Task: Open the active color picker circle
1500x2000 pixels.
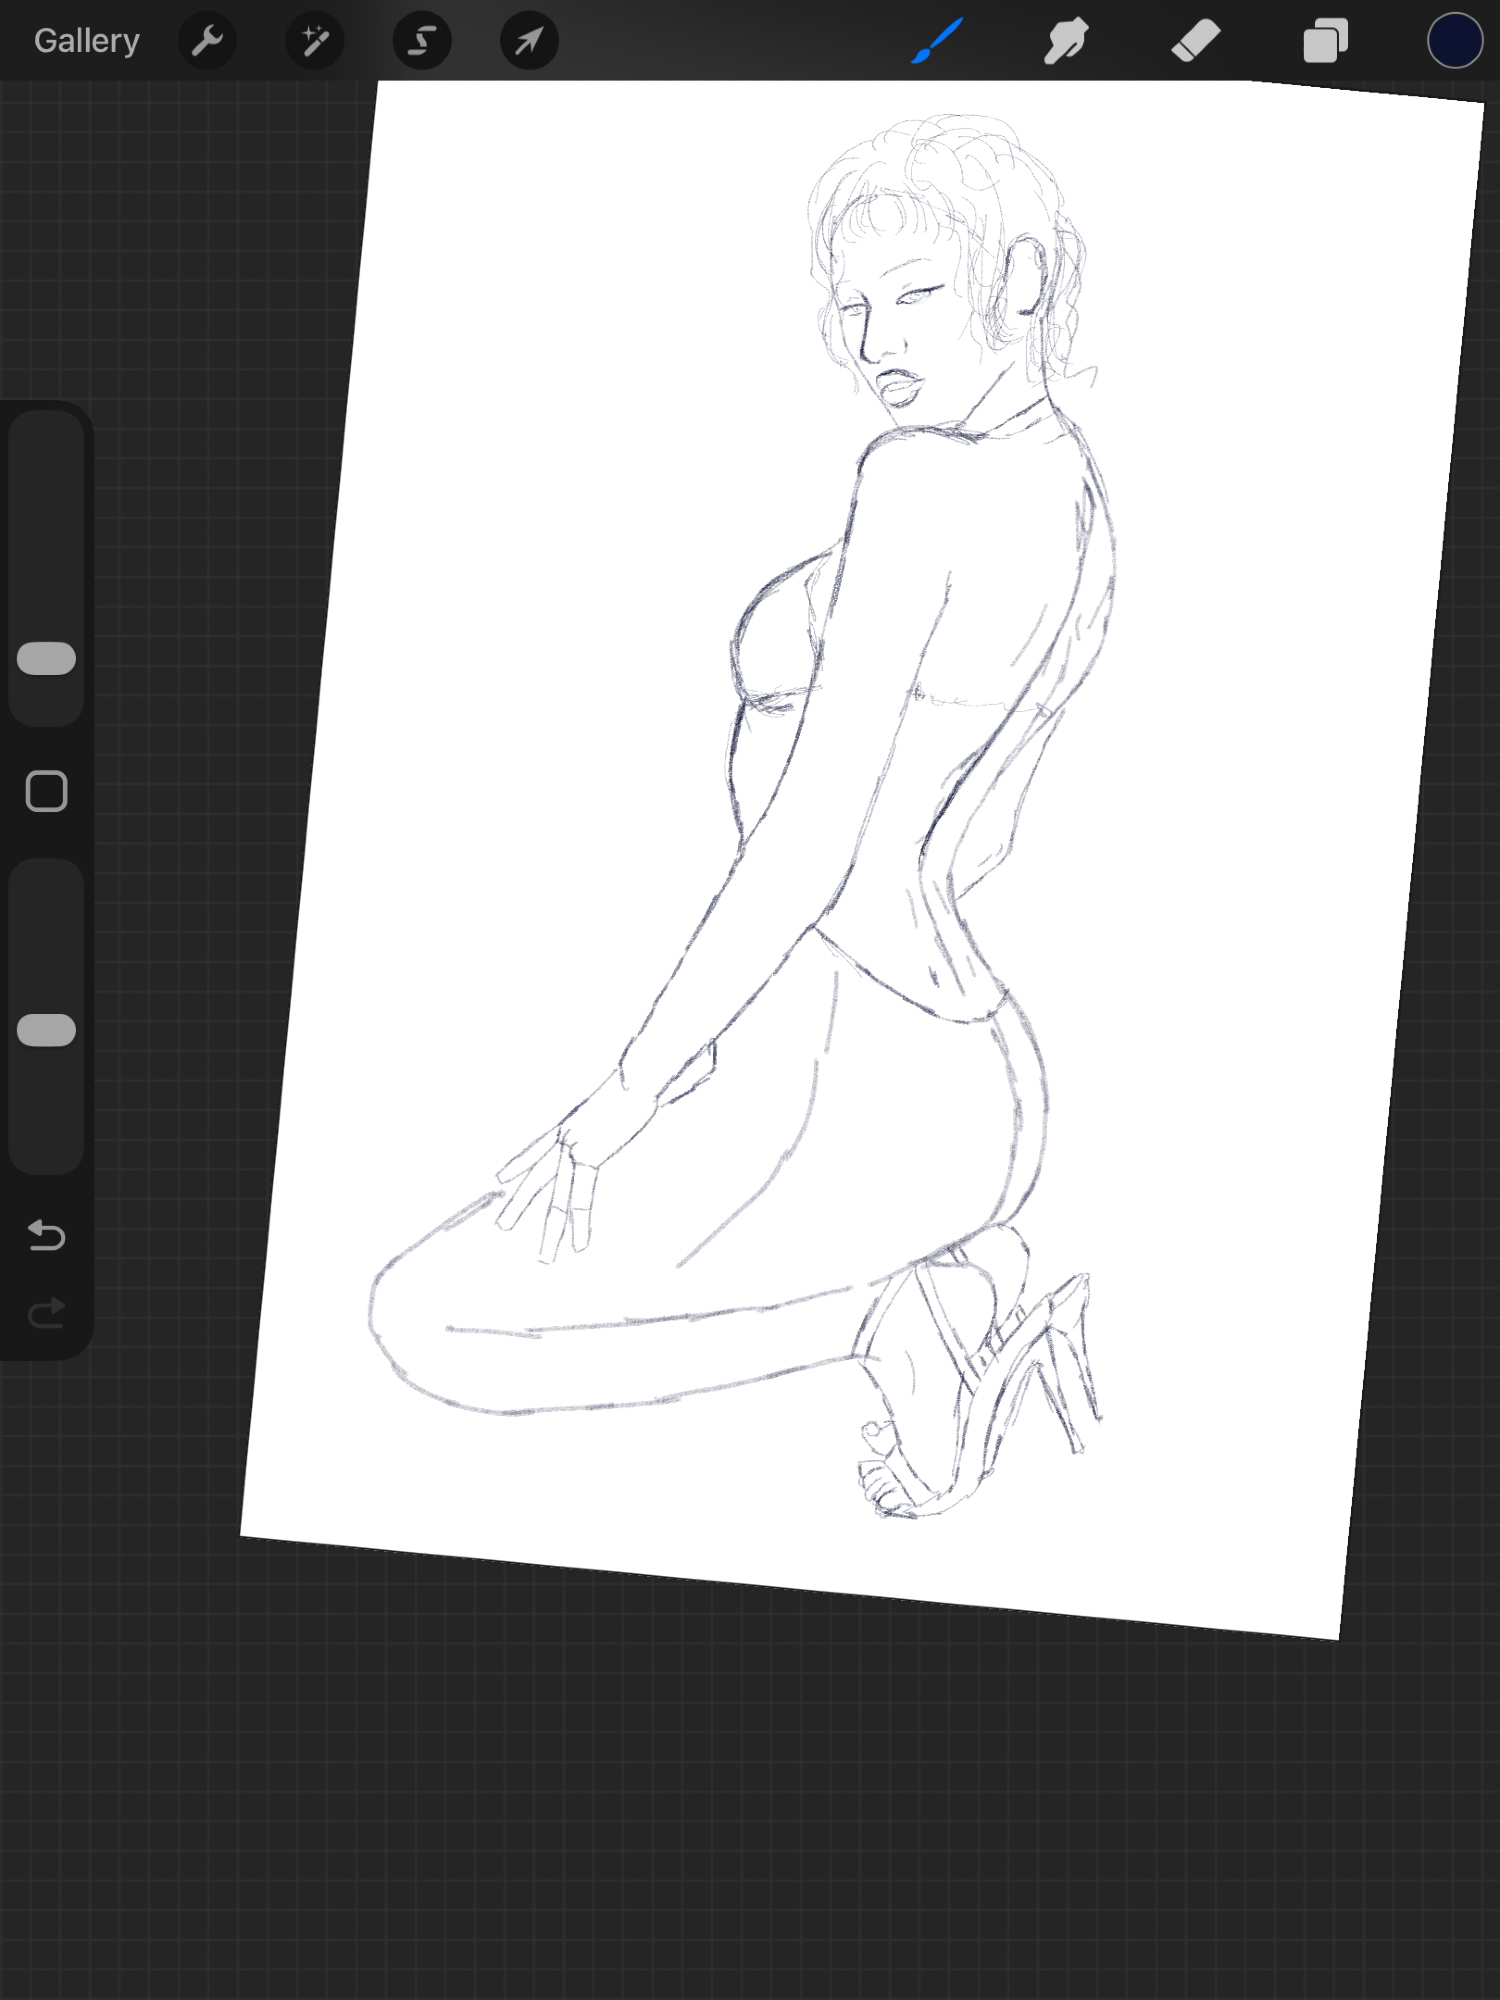Action: point(1454,41)
